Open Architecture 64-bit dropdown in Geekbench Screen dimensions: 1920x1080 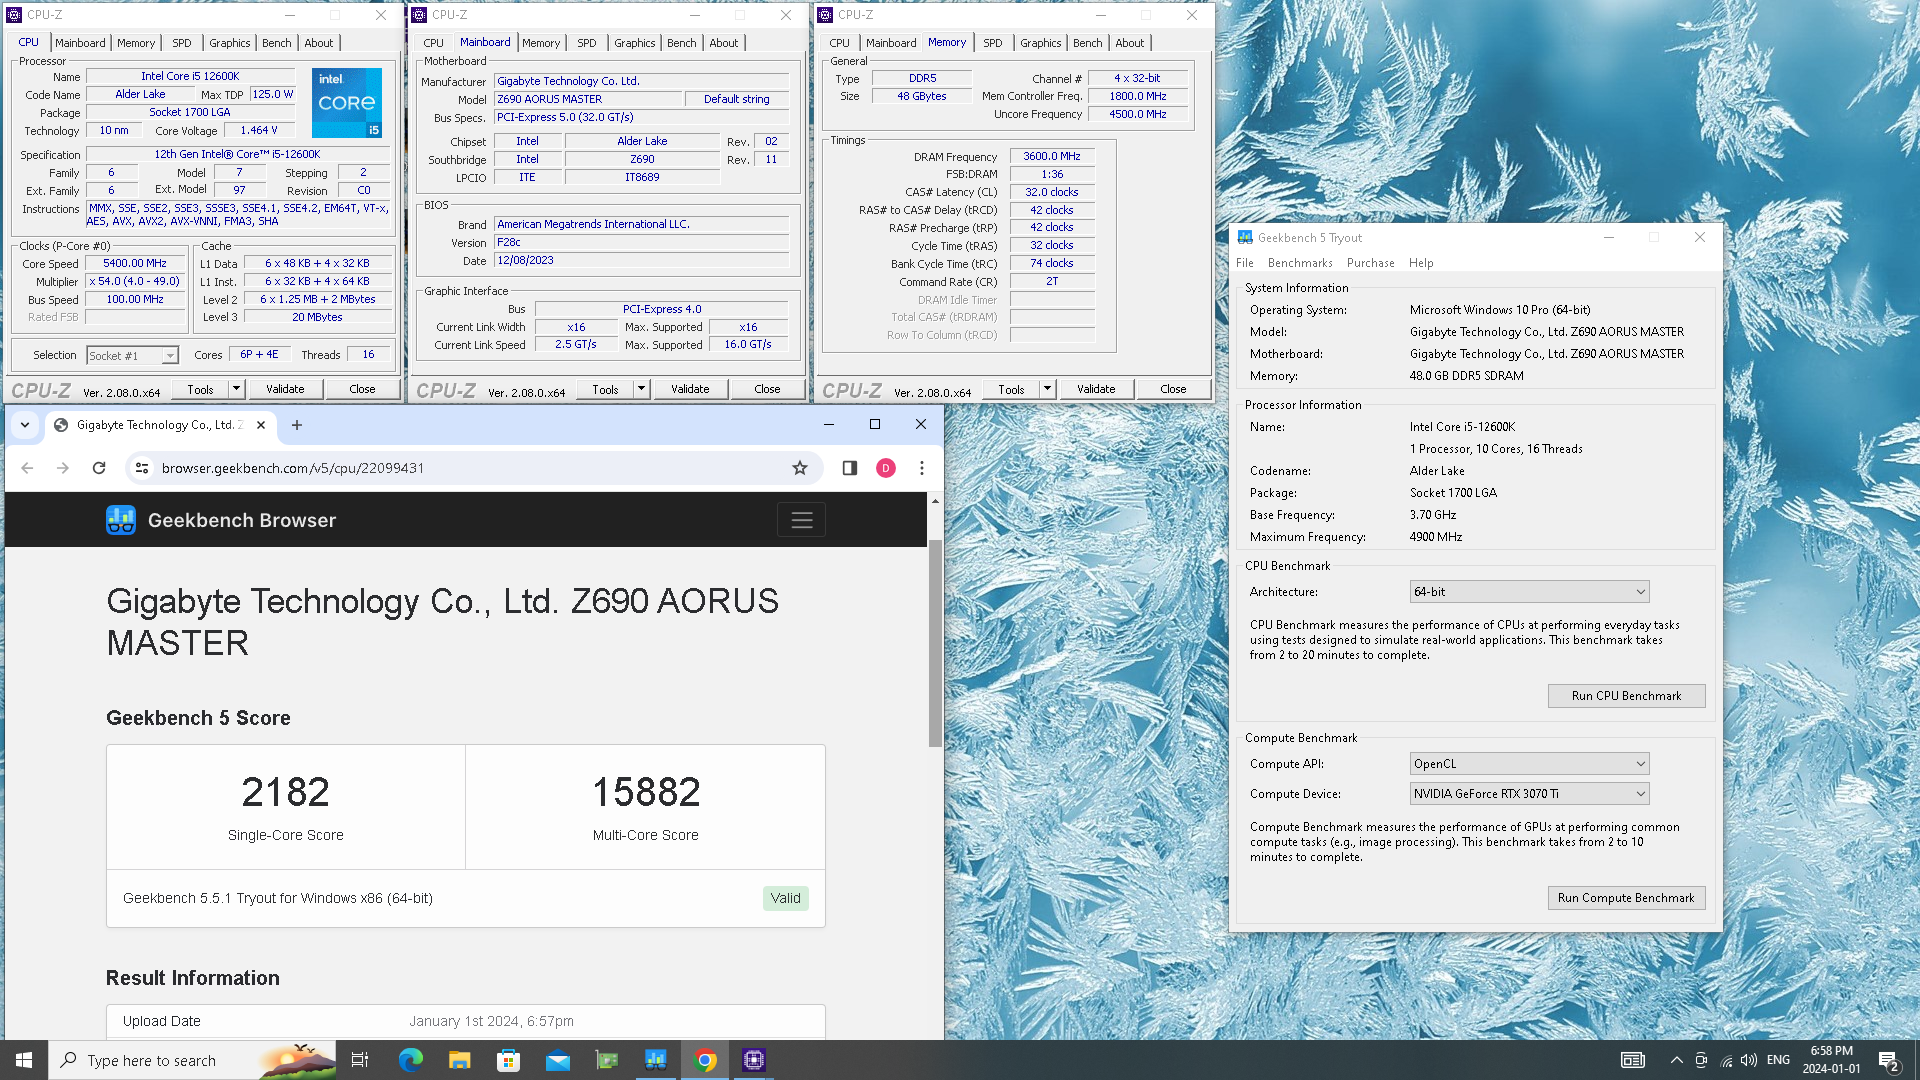coord(1529,592)
